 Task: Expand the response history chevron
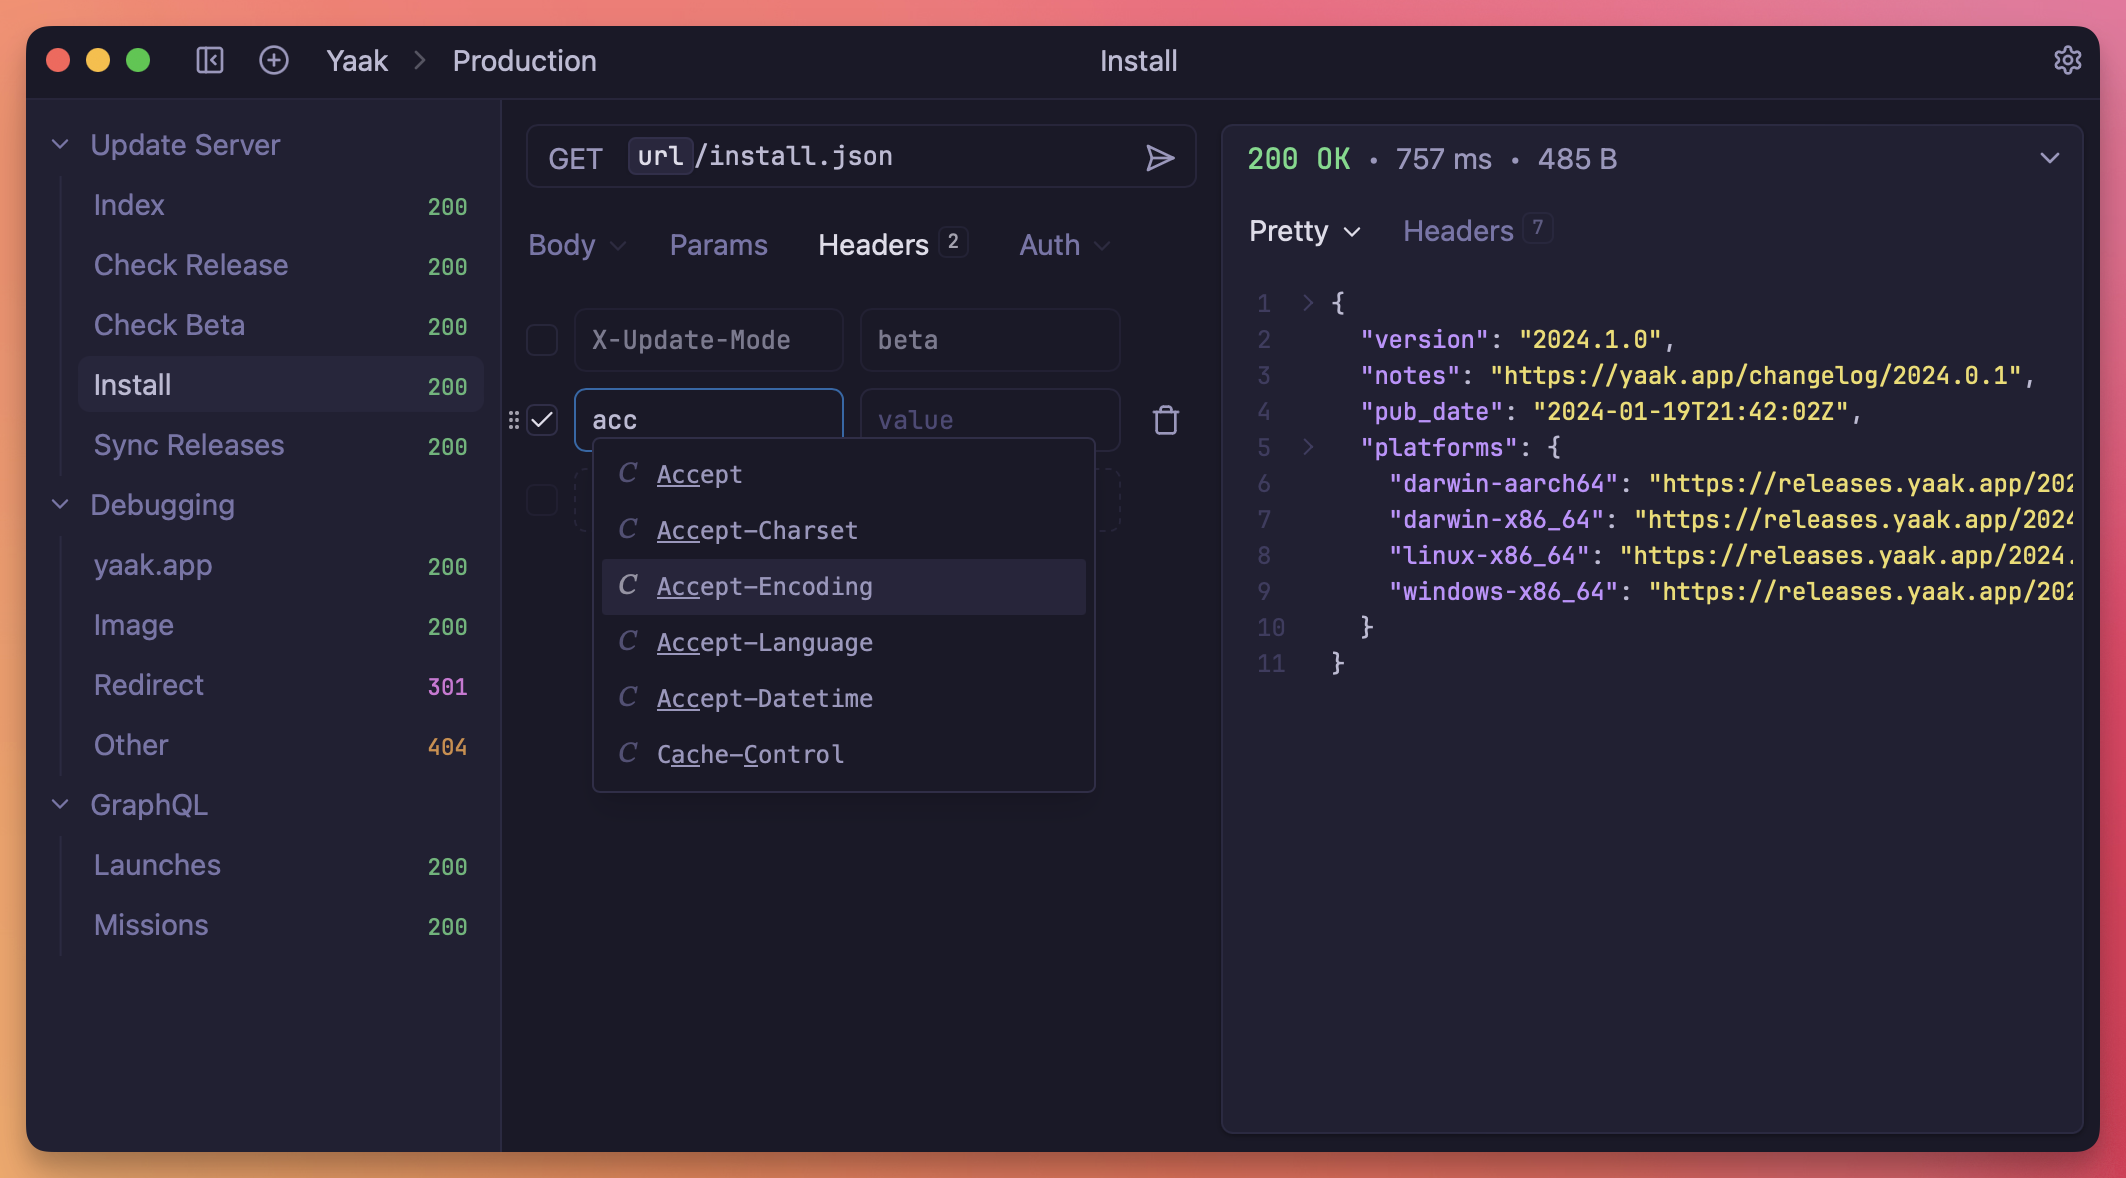pyautogui.click(x=2049, y=158)
